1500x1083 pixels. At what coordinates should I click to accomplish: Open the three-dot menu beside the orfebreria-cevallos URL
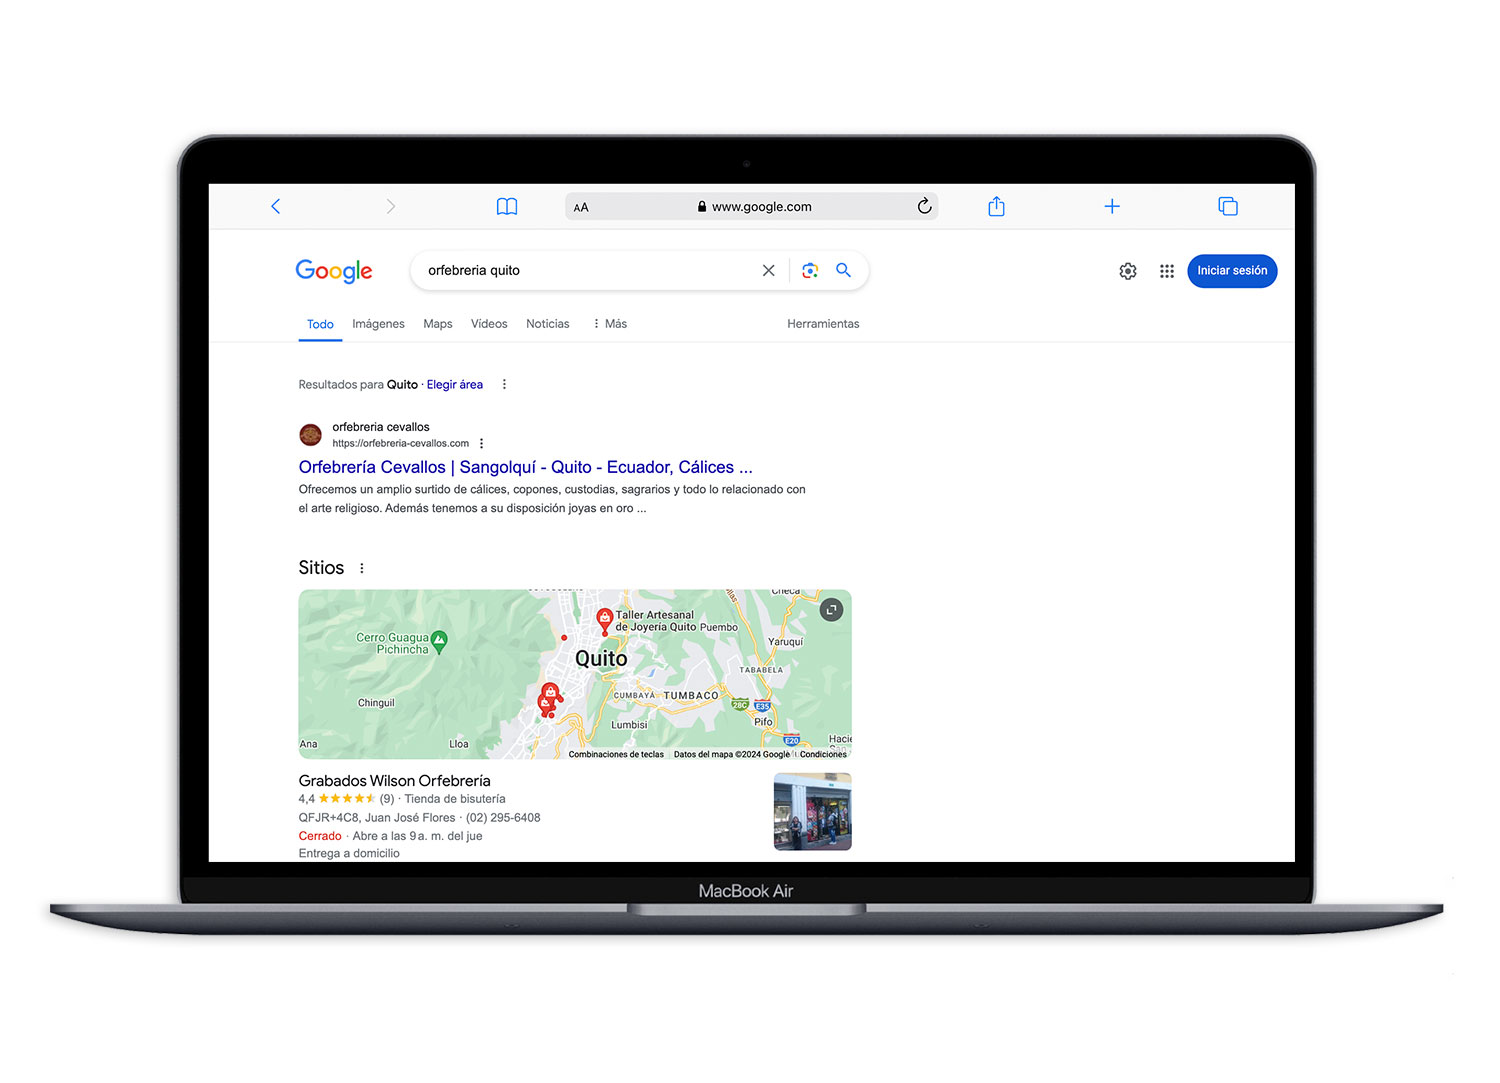(481, 443)
